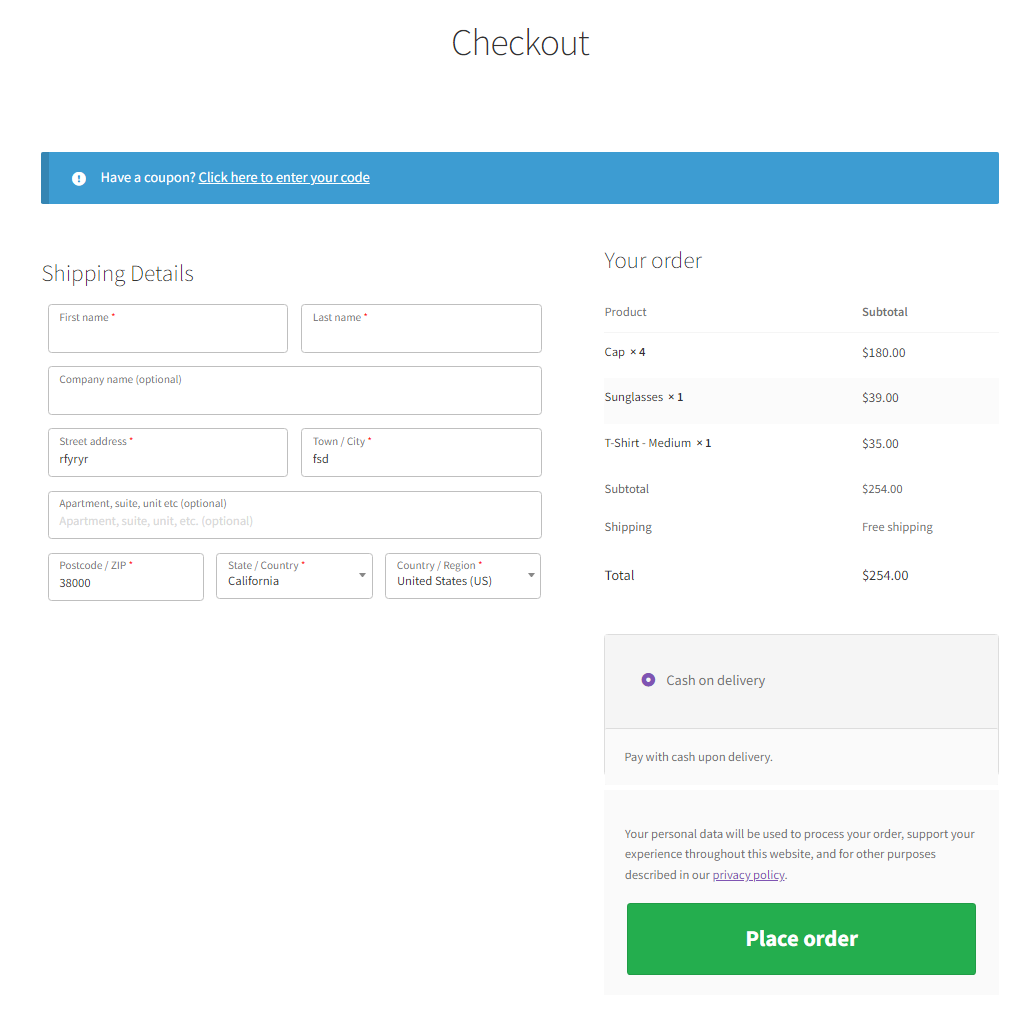Click the Sunglasses product row
1035x1014 pixels.
coord(801,397)
